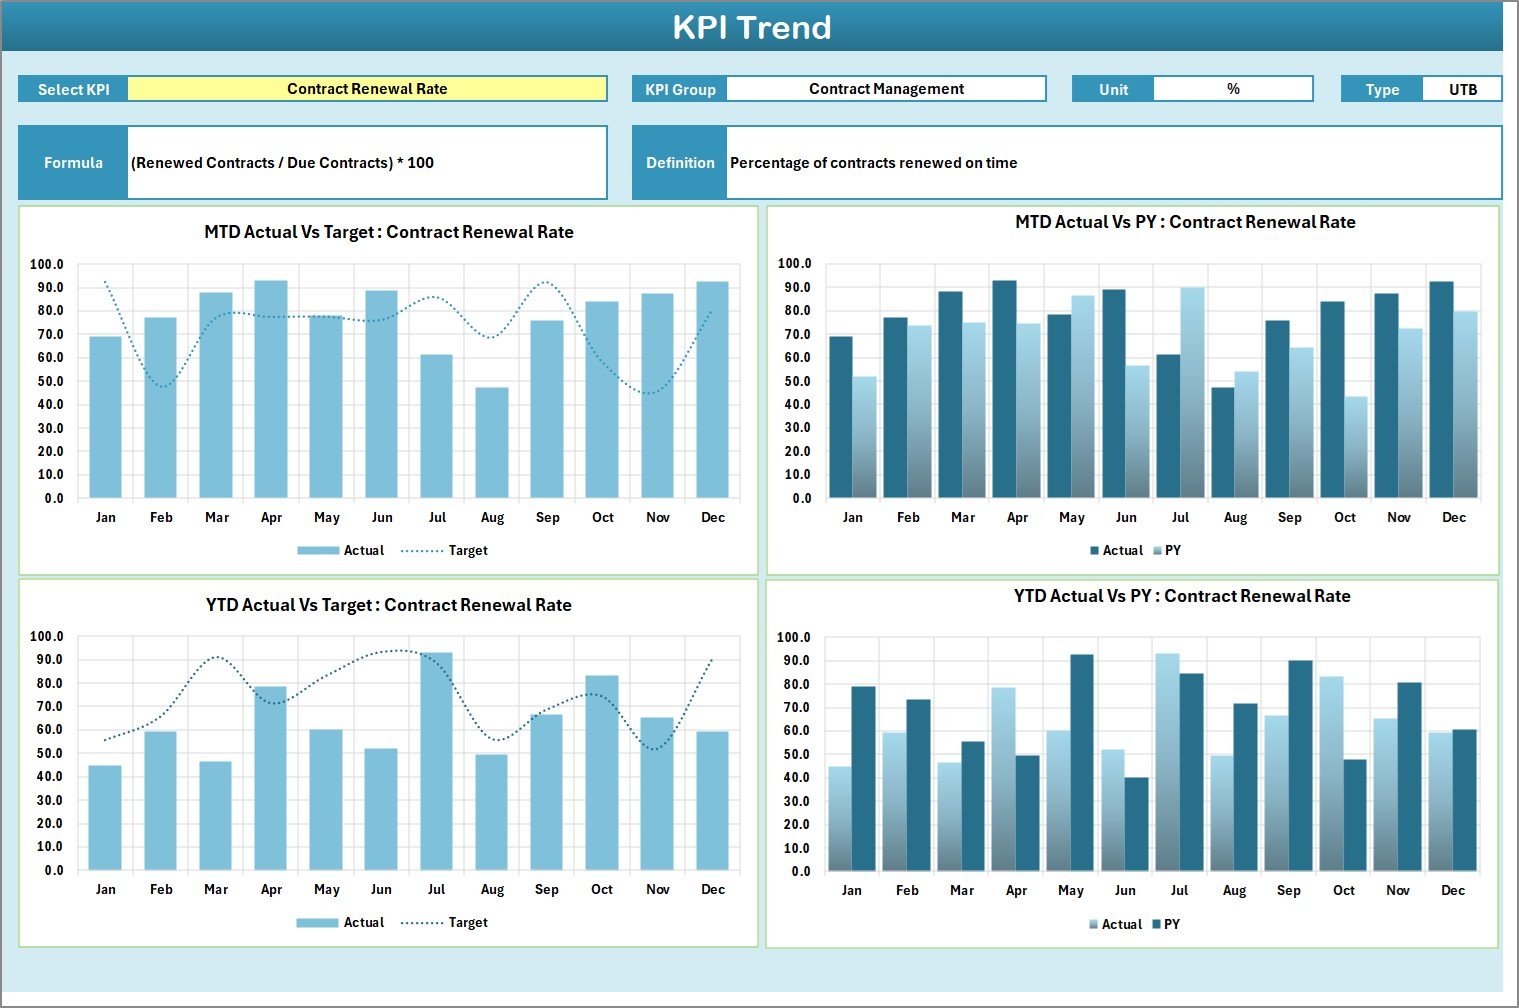This screenshot has width=1519, height=1008.
Task: Open the Type selector showing UTB
Action: coord(1462,88)
